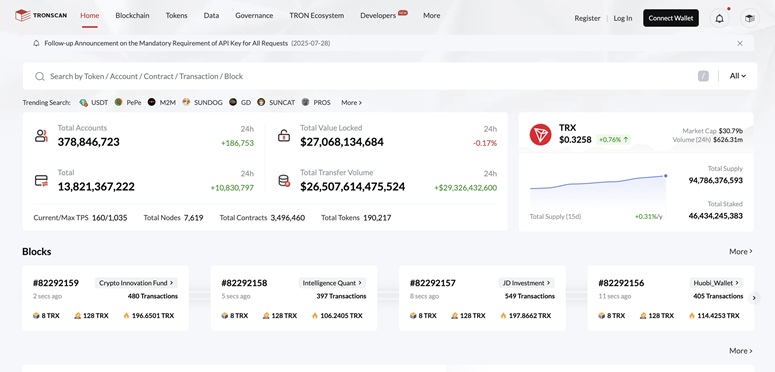This screenshot has height=372, width=775.
Task: Dismiss the API Key announcement banner
Action: click(x=740, y=43)
